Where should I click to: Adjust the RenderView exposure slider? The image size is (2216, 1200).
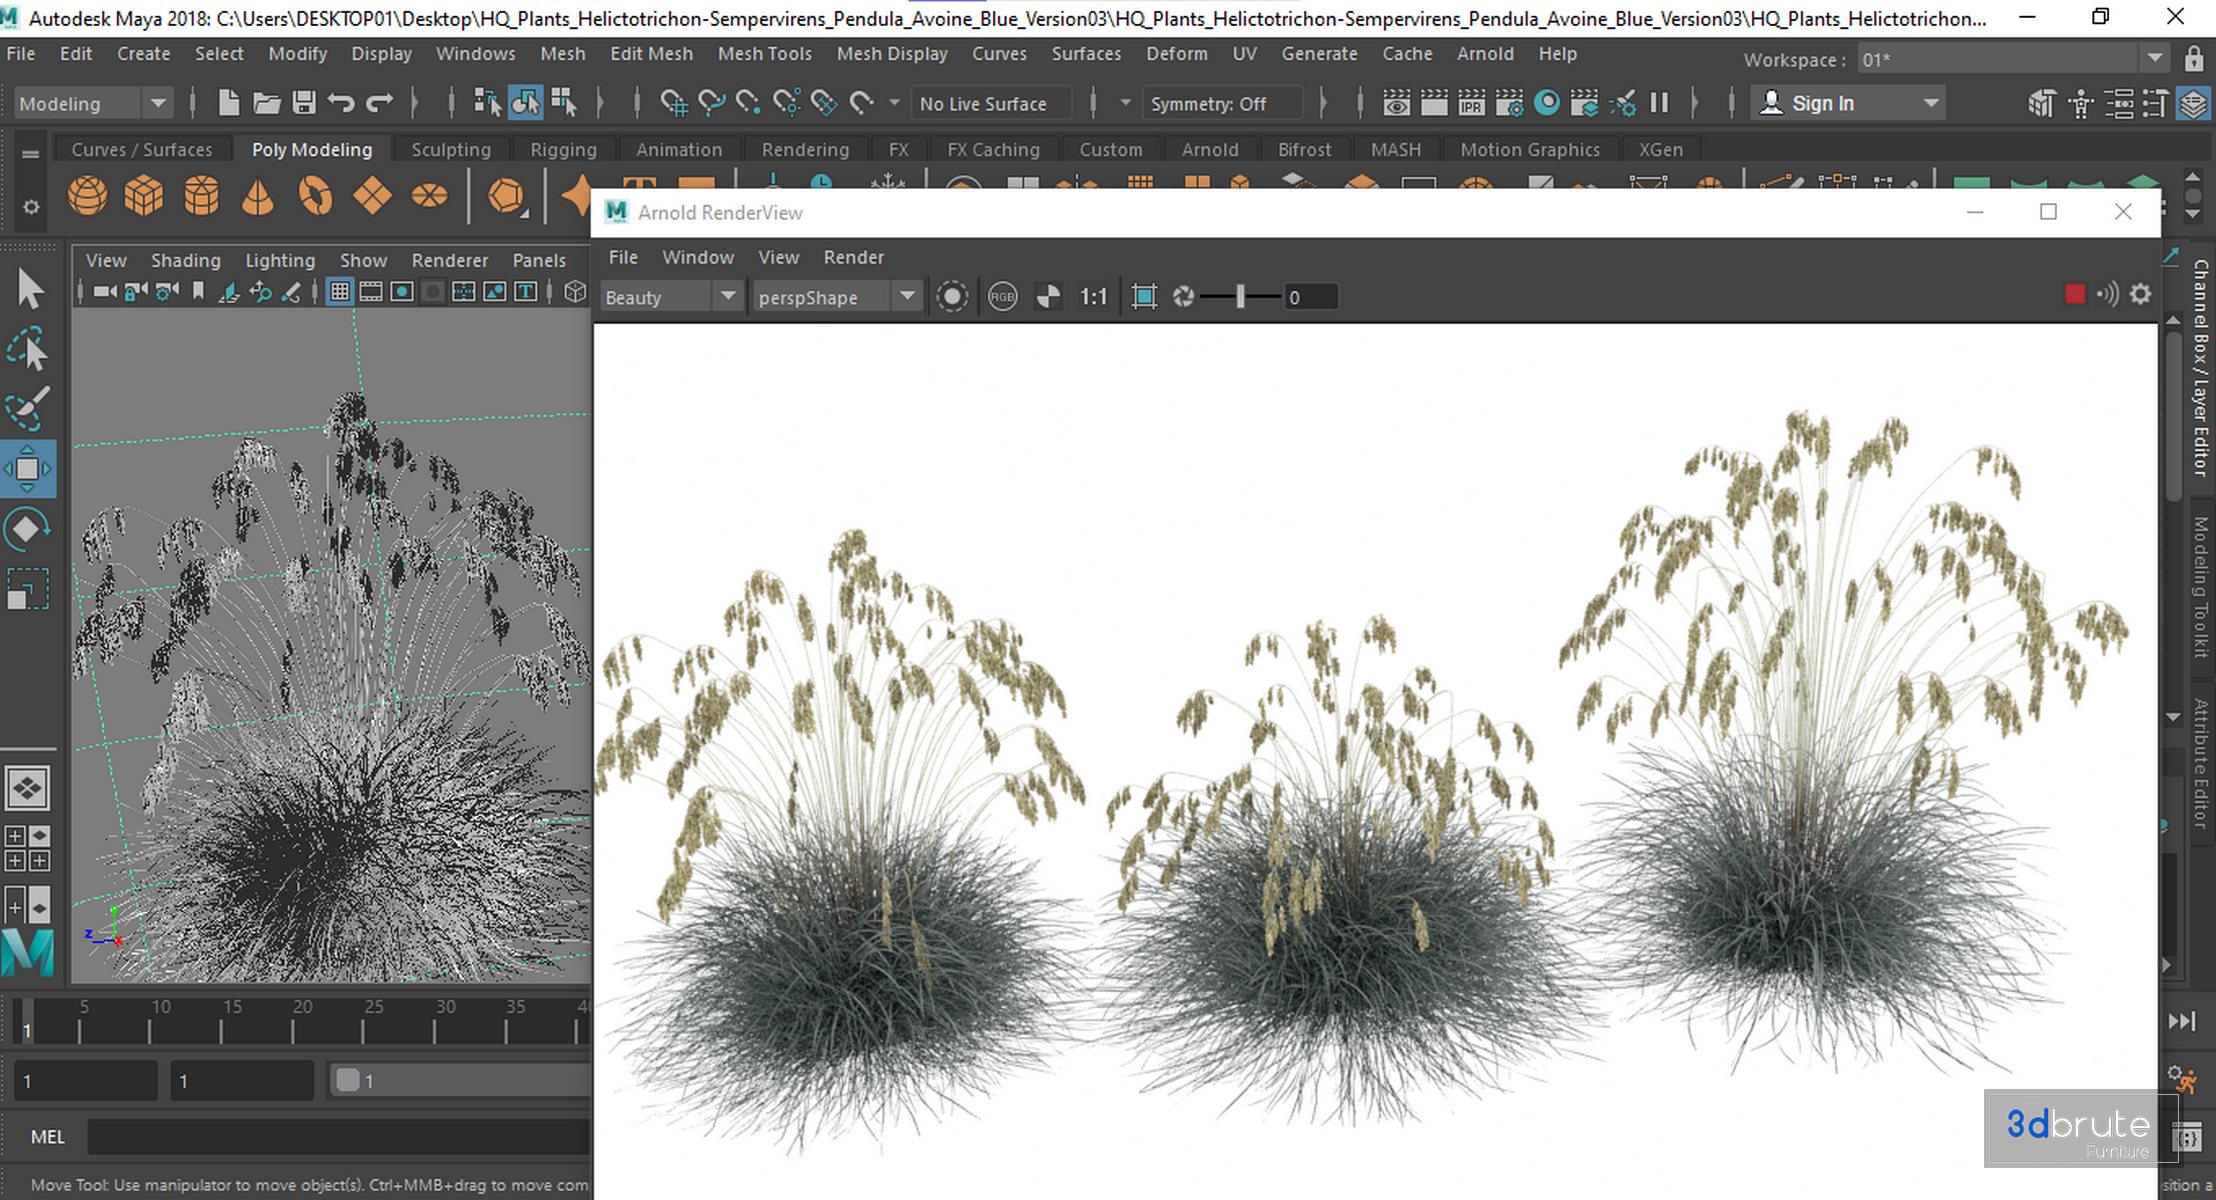1240,297
